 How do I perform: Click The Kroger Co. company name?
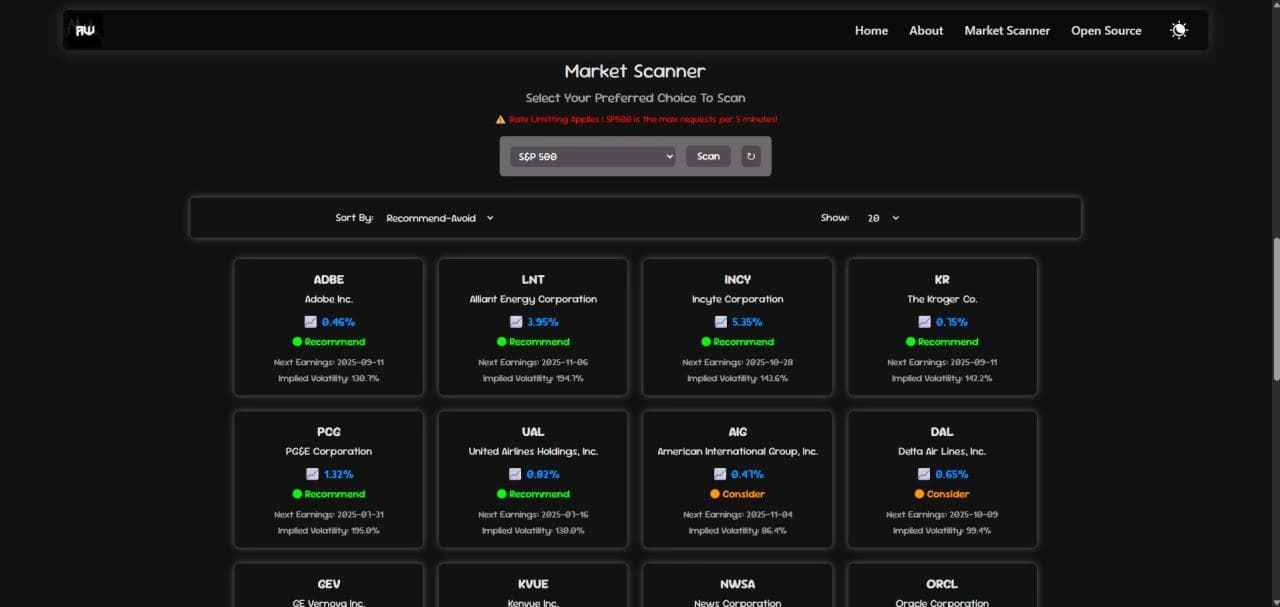(x=942, y=299)
